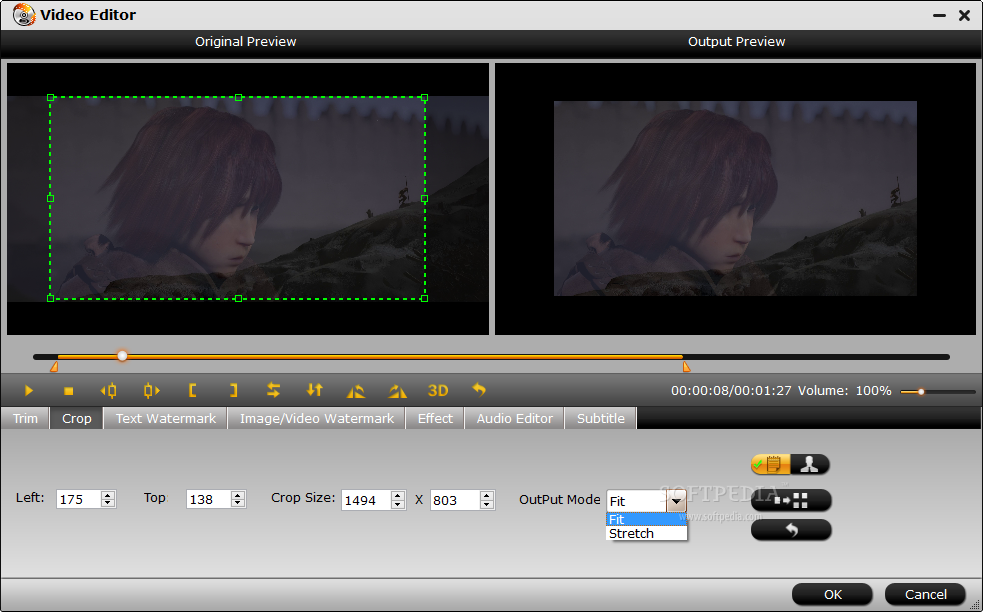Image resolution: width=983 pixels, height=612 pixels.
Task: Click the bottom-middle crop handle
Action: [x=238, y=298]
